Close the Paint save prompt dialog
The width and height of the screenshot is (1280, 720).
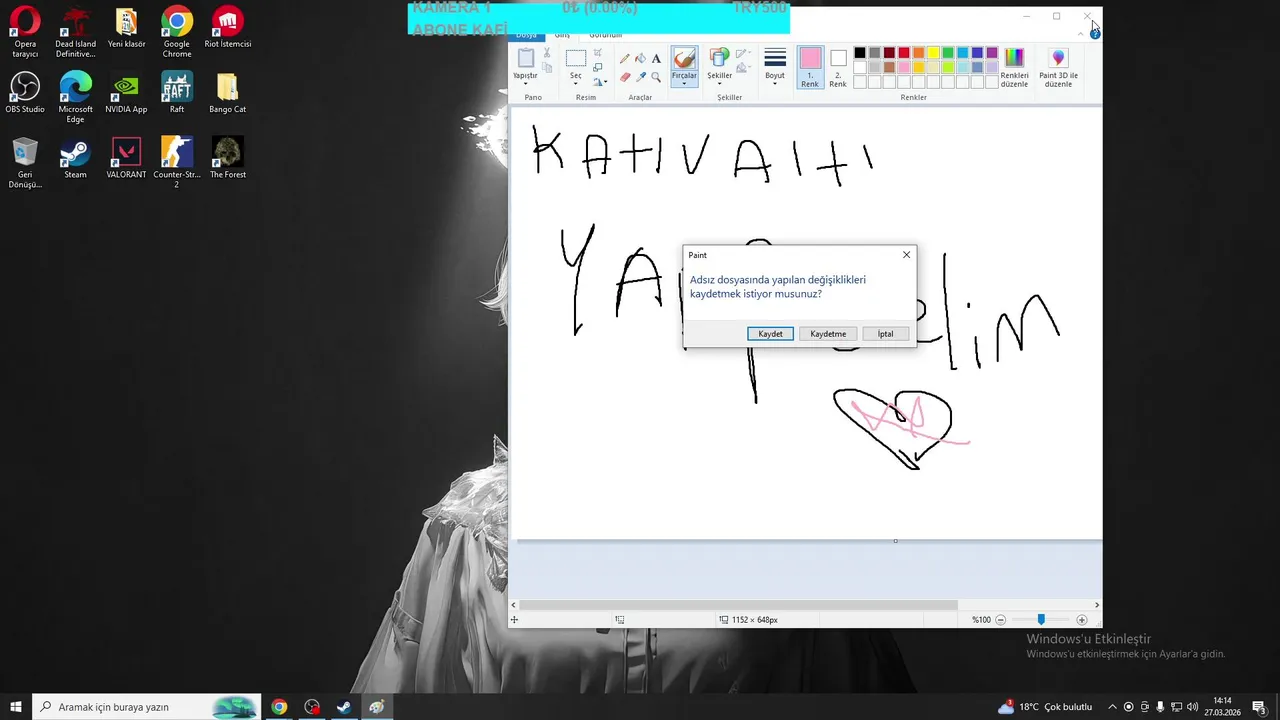tap(907, 255)
